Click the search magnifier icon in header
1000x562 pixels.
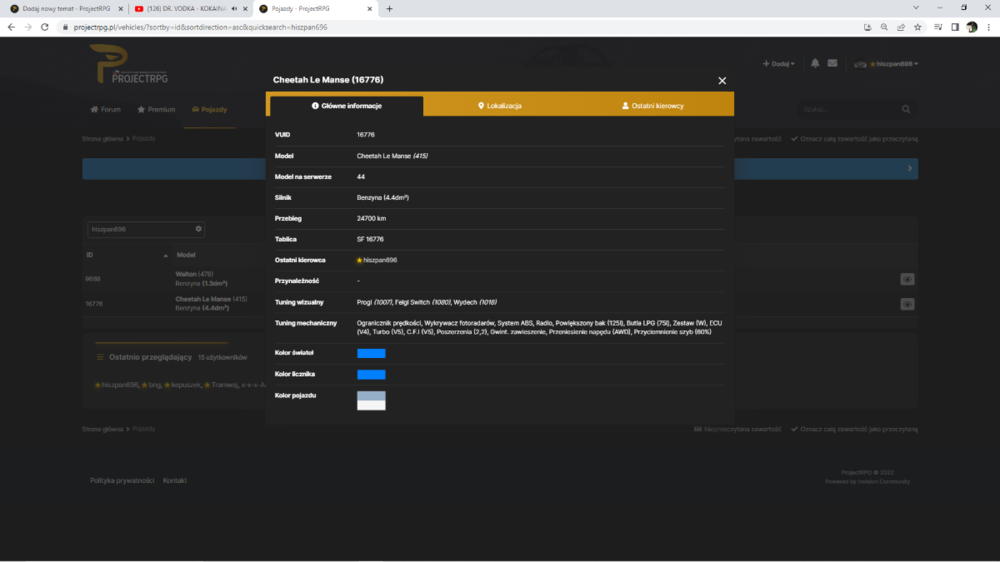point(906,109)
